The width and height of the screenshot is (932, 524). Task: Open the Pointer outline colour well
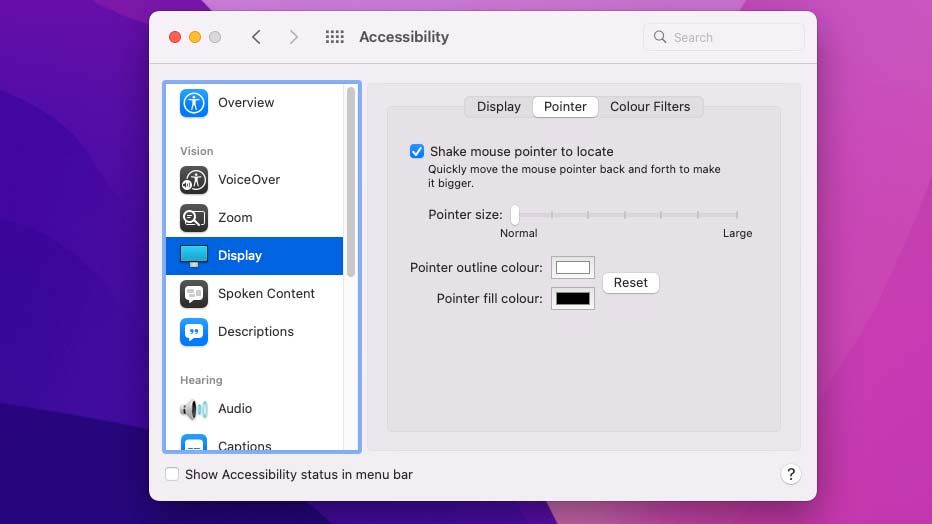coord(572,267)
